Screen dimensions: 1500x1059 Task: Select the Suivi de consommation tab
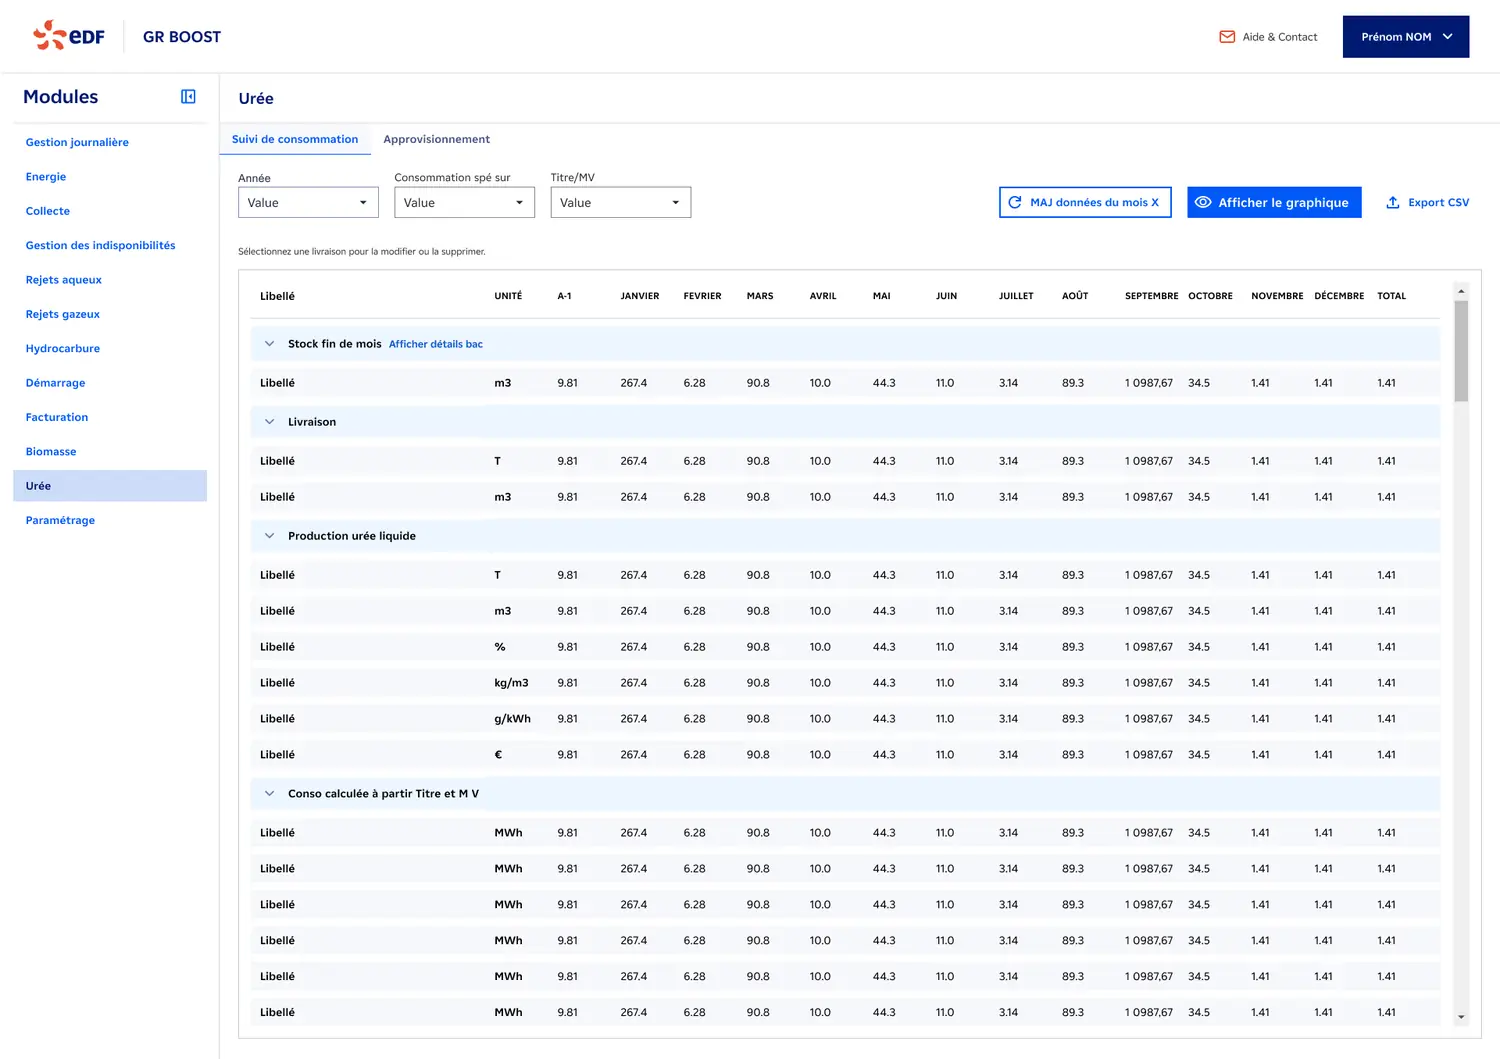pyautogui.click(x=295, y=139)
